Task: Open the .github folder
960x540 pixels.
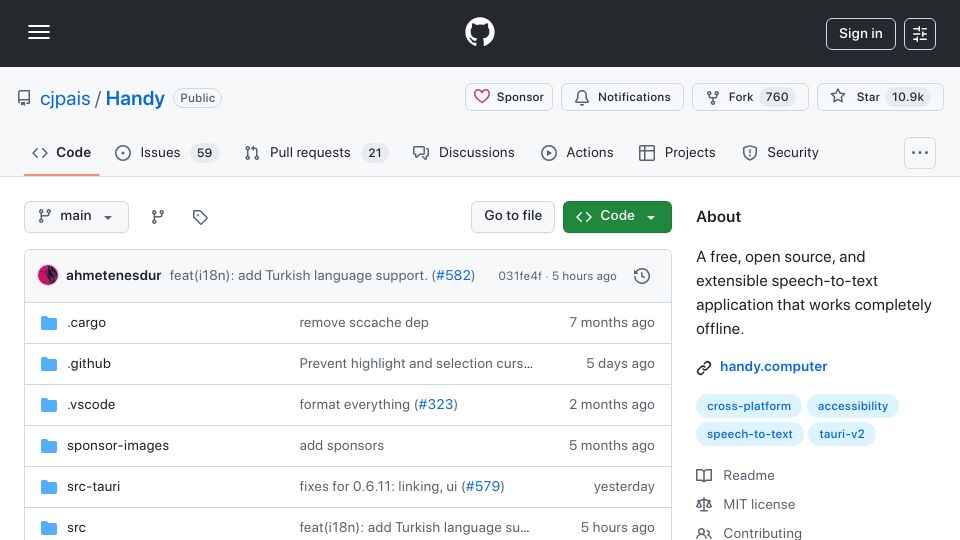Action: (x=89, y=364)
